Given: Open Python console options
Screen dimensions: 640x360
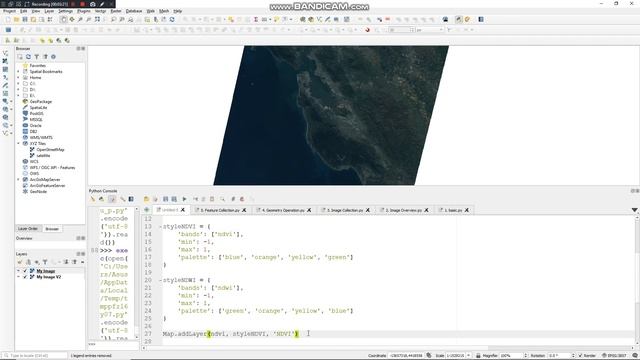Looking at the screenshot, I should tap(122, 199).
